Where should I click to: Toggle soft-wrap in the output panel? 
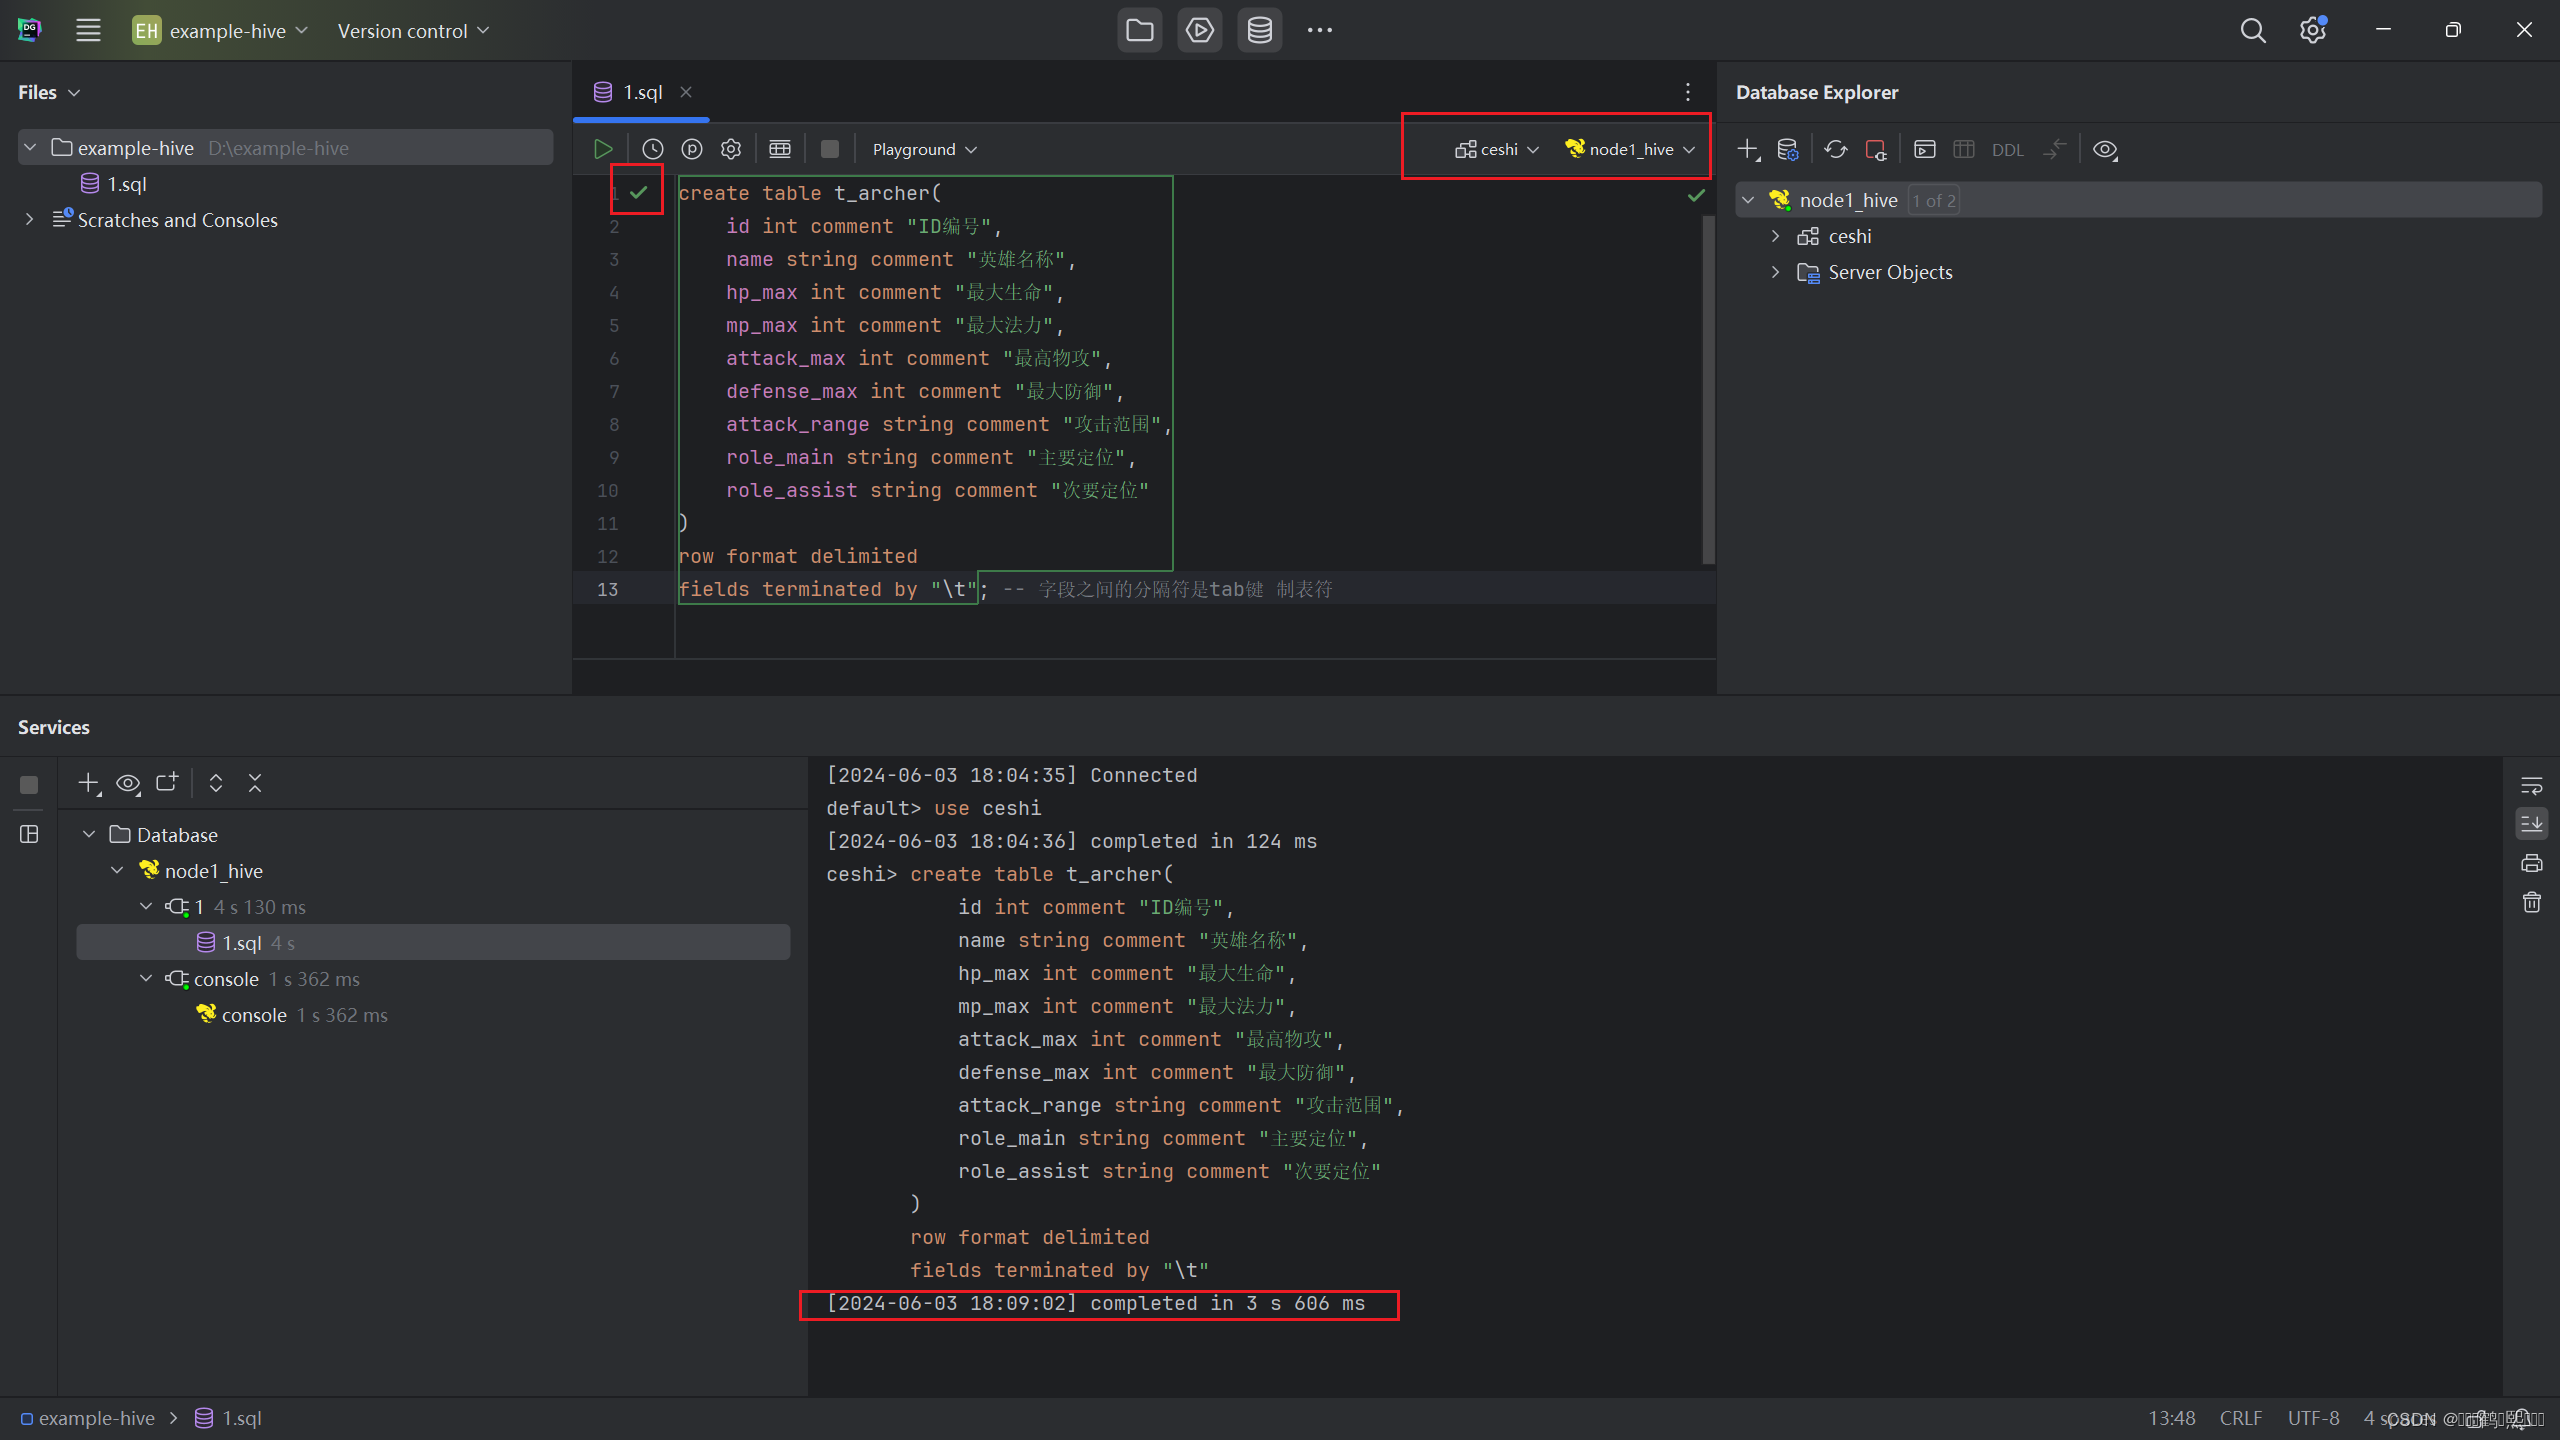(2531, 786)
